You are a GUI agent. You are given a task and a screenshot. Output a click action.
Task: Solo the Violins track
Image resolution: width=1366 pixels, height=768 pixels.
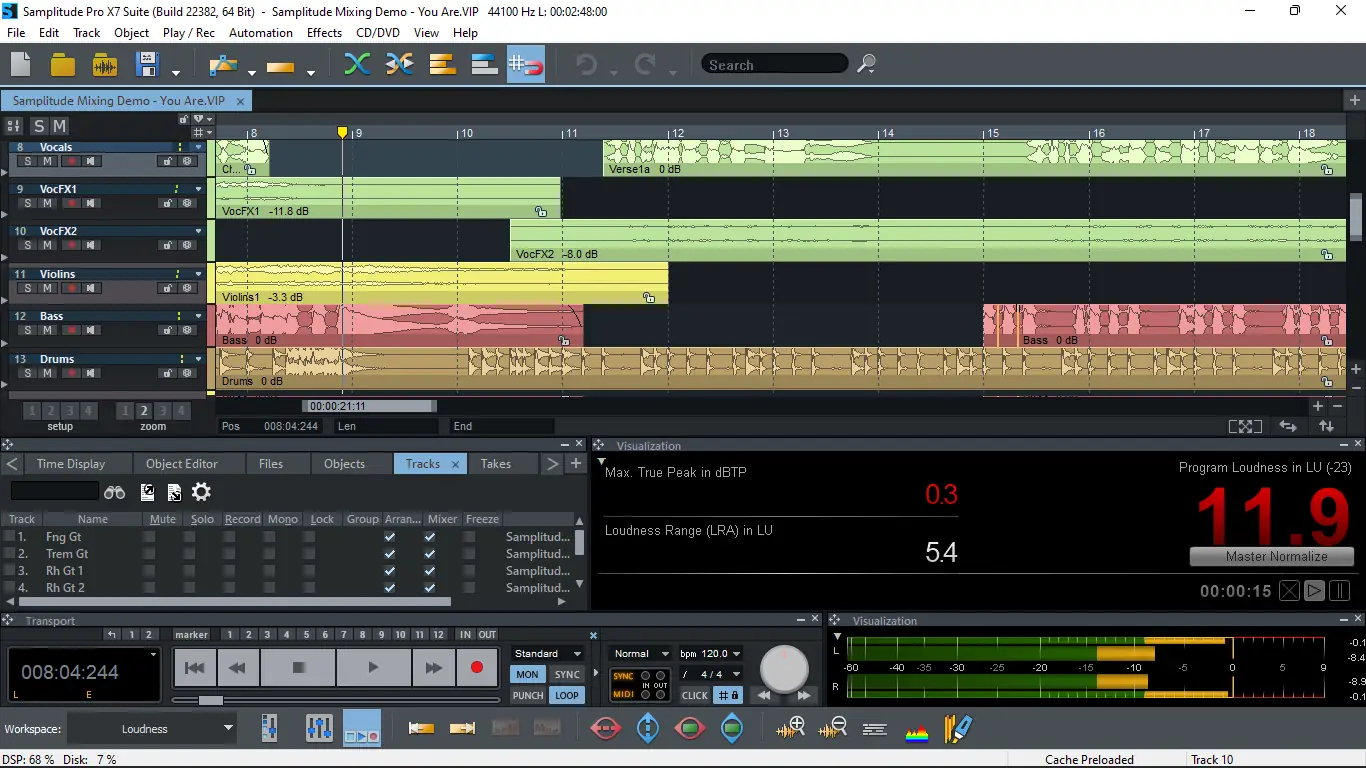click(28, 288)
